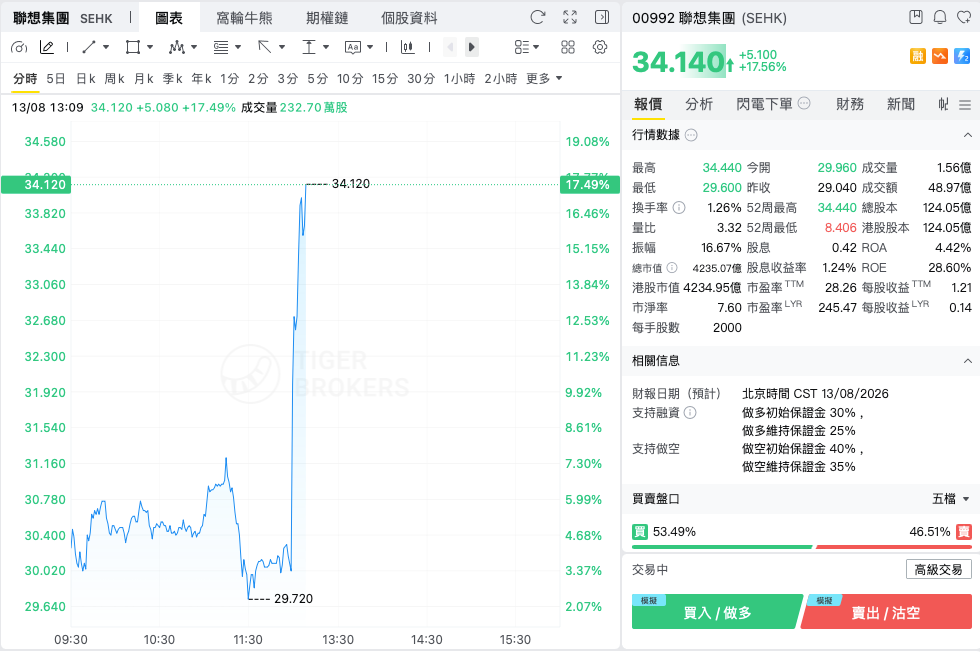Screen dimensions: 980x652
Task: Open the hamburger menu beside tabs
Action: (965, 105)
